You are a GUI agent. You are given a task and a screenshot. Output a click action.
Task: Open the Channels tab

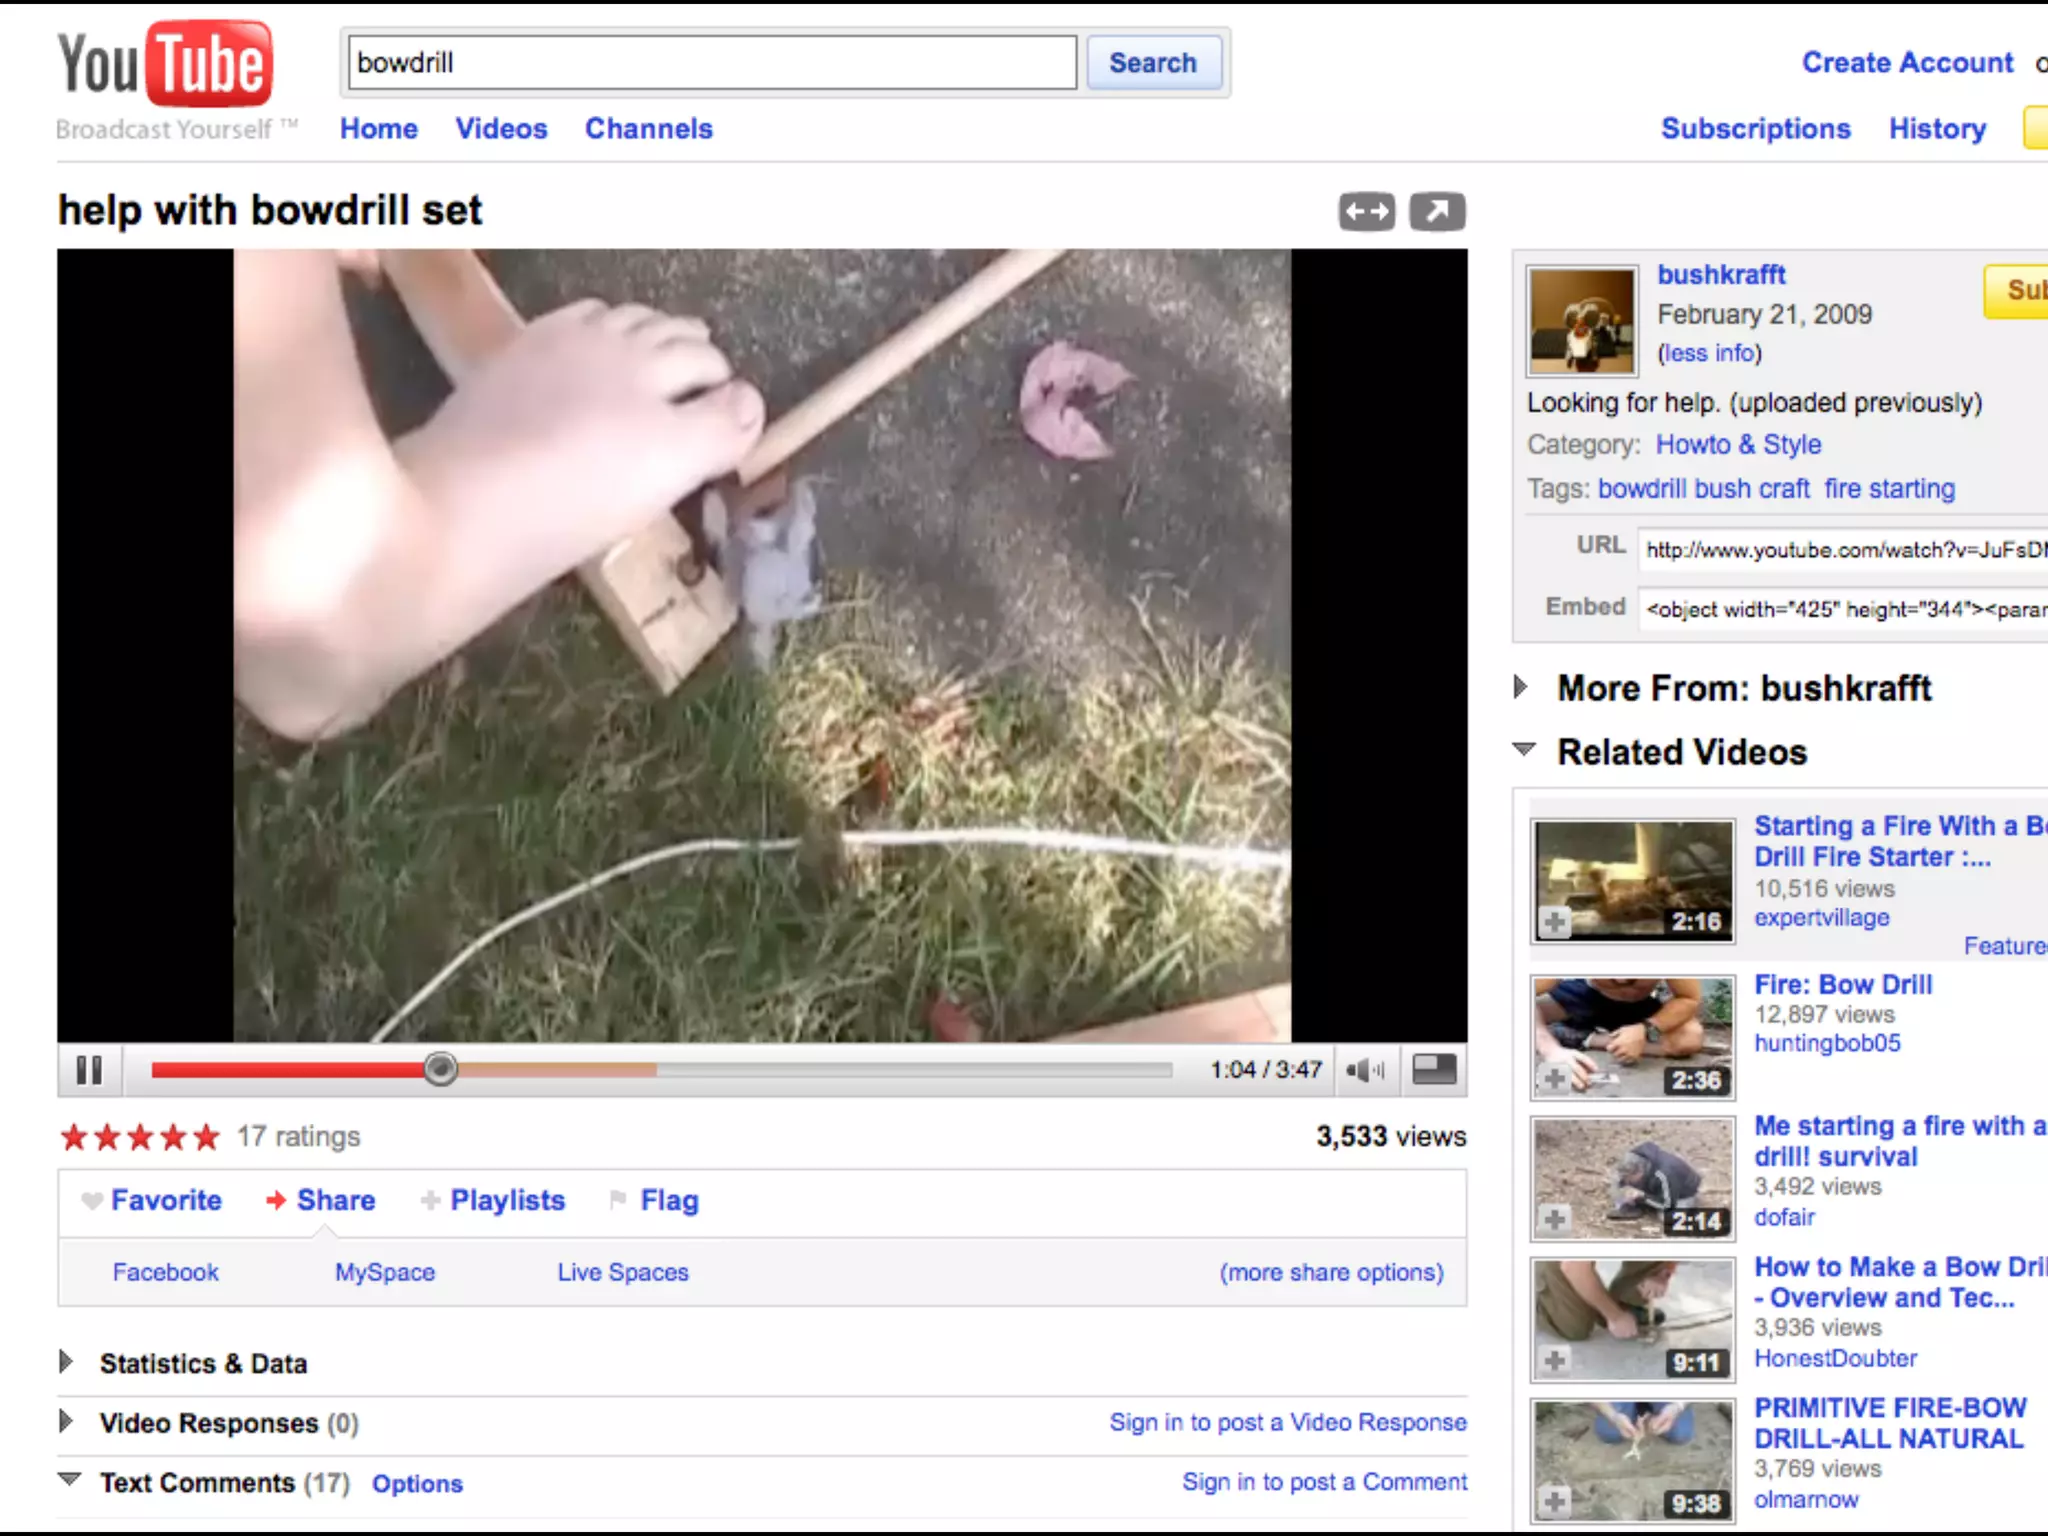pyautogui.click(x=648, y=129)
